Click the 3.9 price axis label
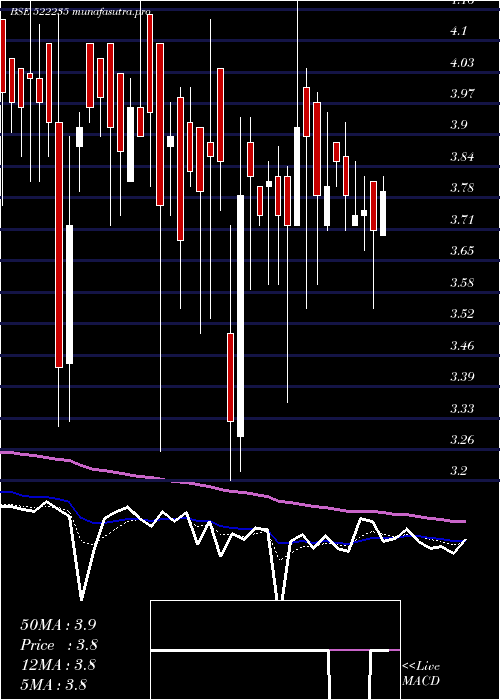 pyautogui.click(x=458, y=125)
